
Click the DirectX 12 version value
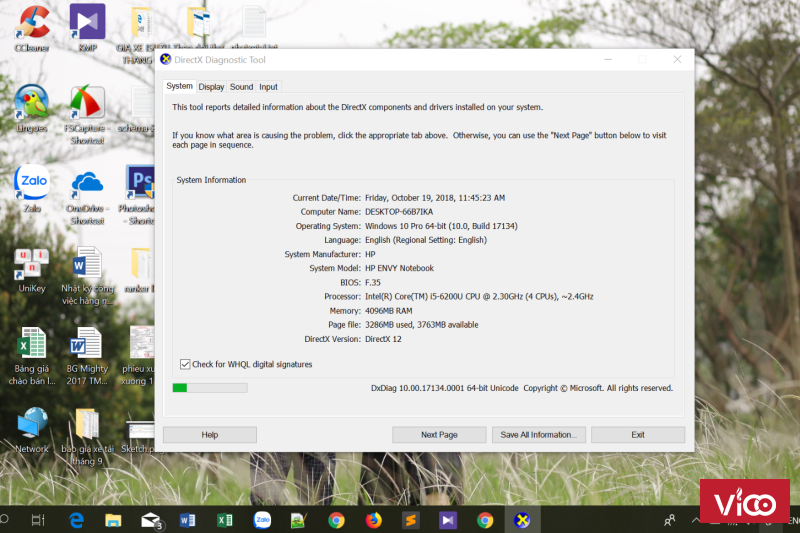(383, 339)
